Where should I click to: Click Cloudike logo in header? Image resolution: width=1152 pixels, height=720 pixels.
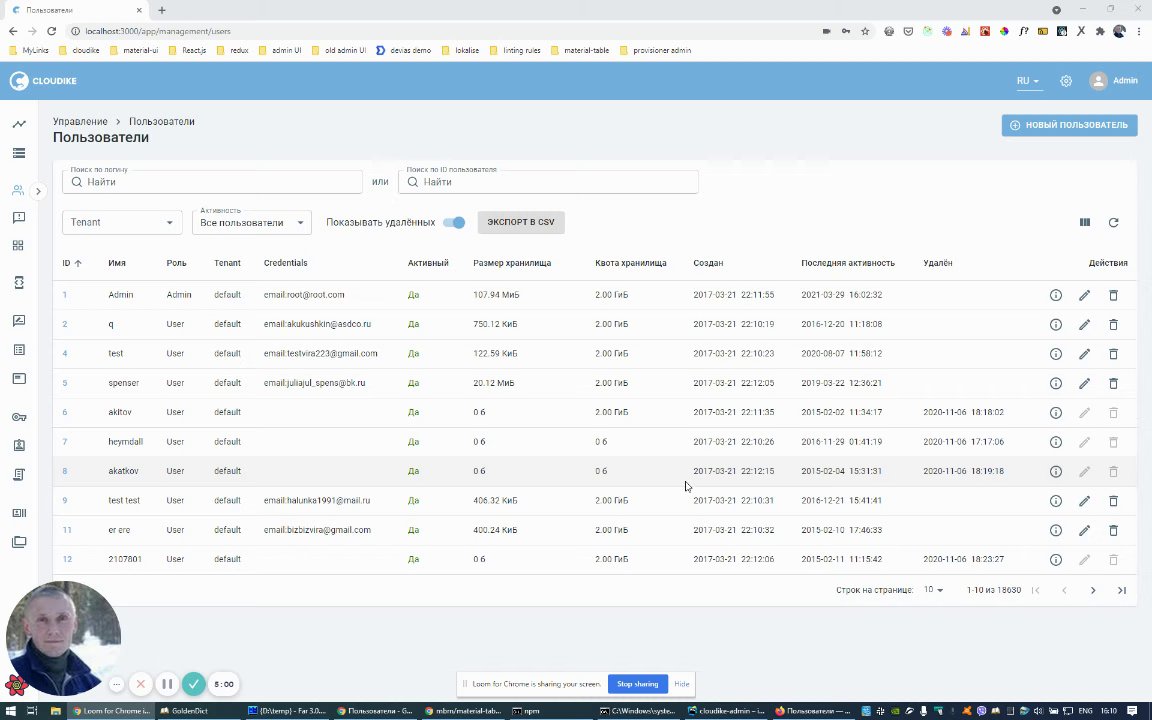(43, 81)
